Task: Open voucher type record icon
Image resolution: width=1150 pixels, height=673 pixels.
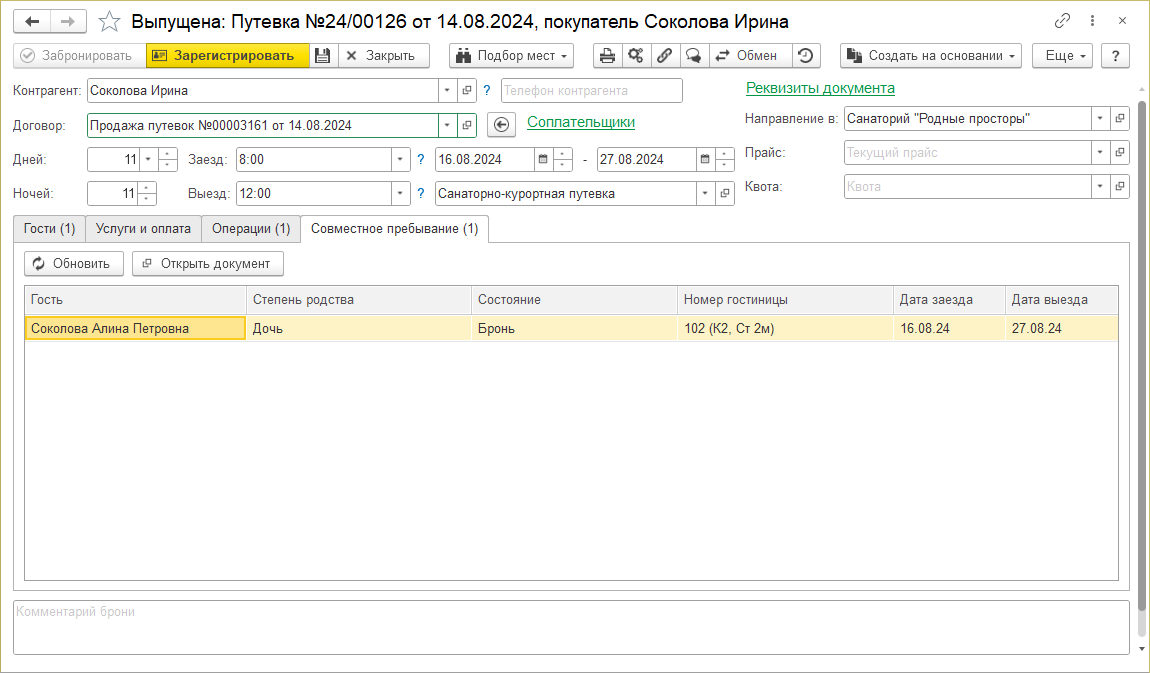Action: pos(725,194)
